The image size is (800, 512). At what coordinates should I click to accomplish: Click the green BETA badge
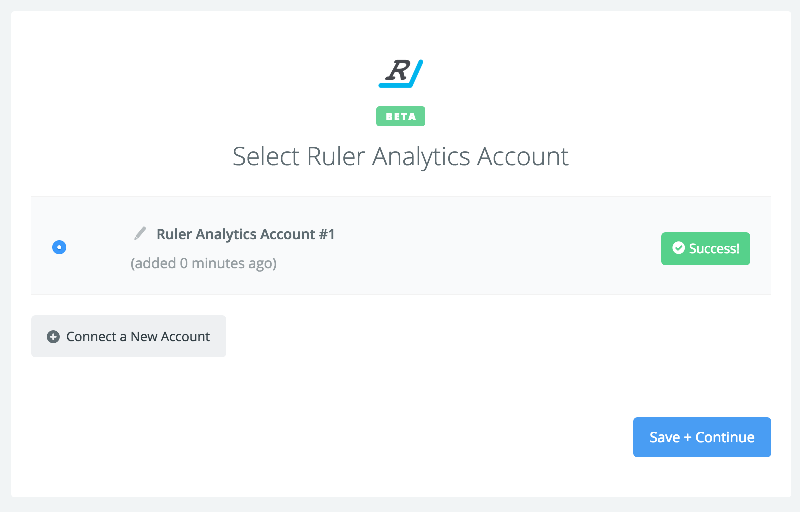401,116
